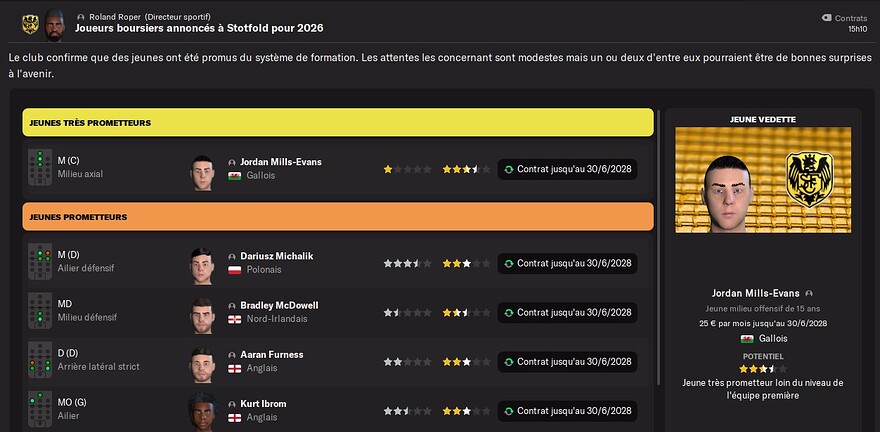This screenshot has width=880, height=432.
Task: Open Jordan Mills-Evans contract until 30/6/2028 button
Action: coord(567,169)
